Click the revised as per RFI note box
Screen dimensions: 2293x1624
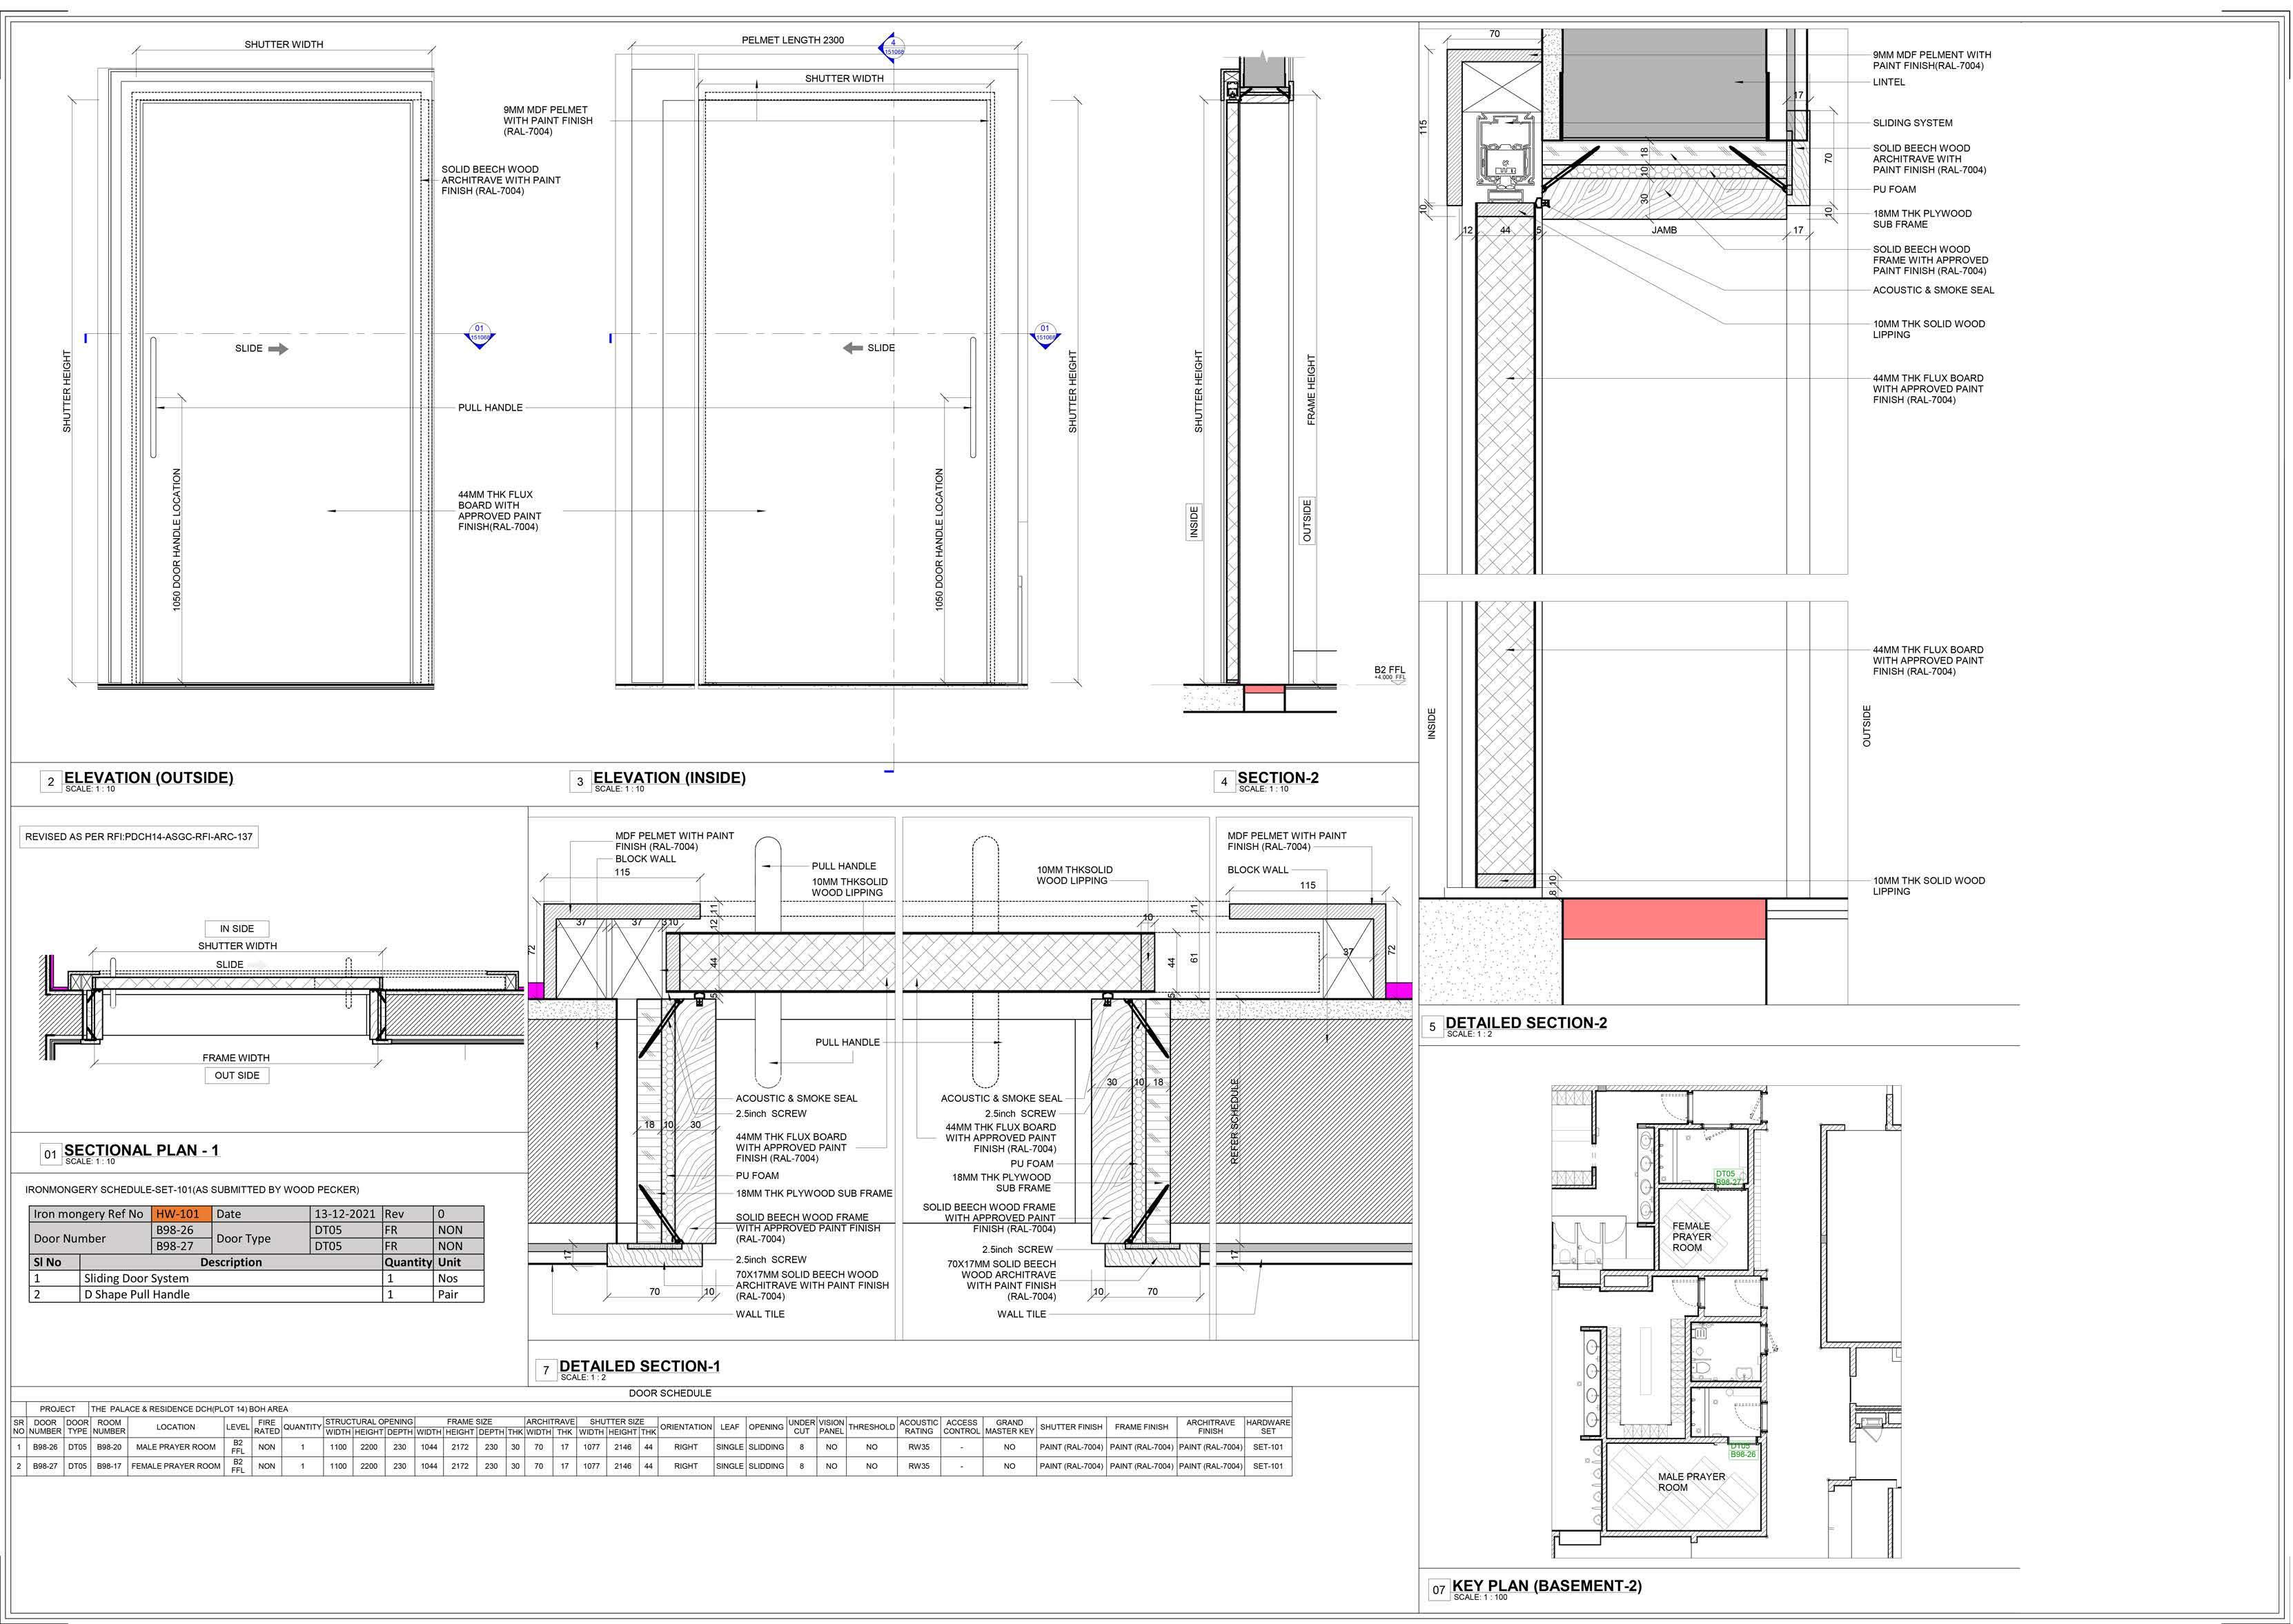coord(139,837)
